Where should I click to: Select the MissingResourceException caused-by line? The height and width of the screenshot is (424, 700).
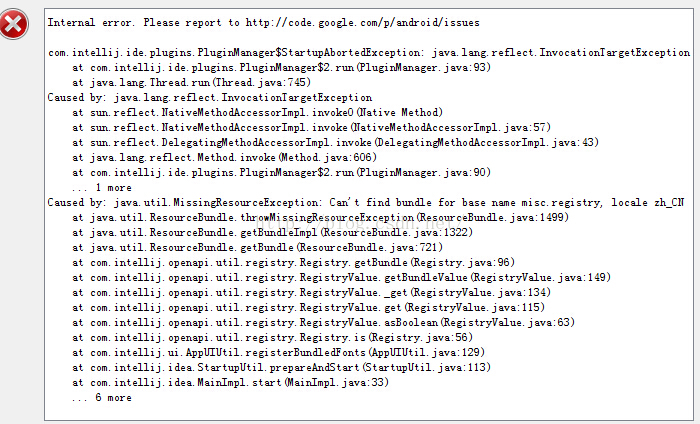(366, 203)
